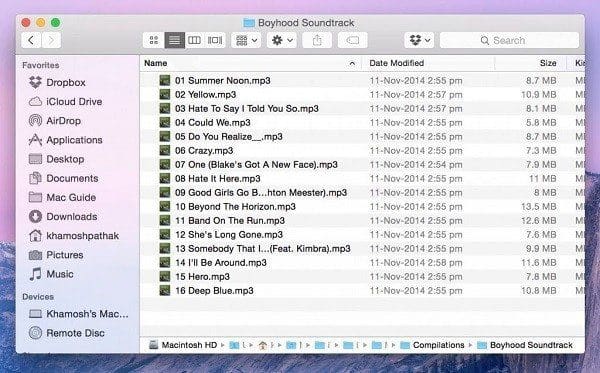Switch to icon view
This screenshot has height=373, width=600.
154,40
